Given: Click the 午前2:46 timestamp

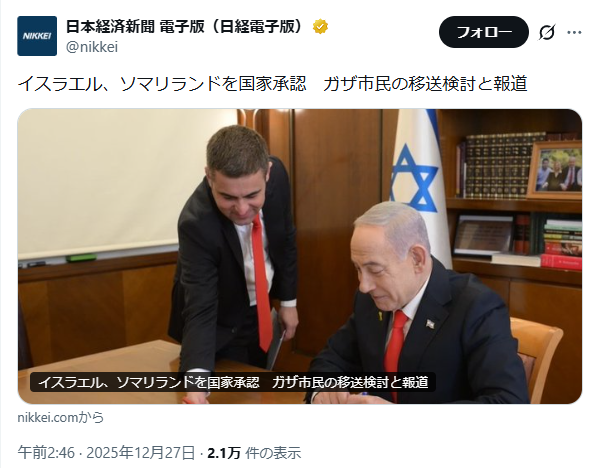Looking at the screenshot, I should click(x=46, y=453).
